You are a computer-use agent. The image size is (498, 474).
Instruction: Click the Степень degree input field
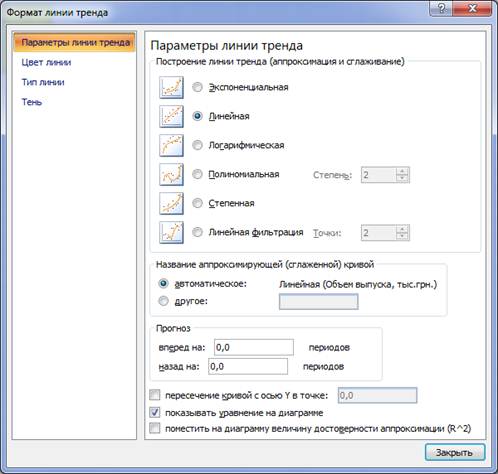379,175
